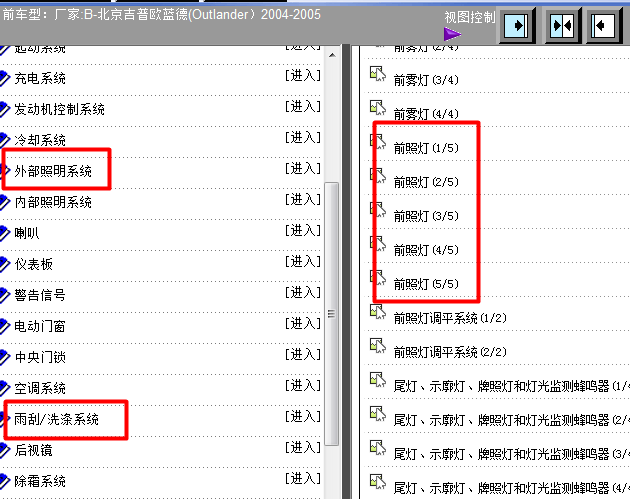Screen dimensions: 630x499
Task: Click [进入] for 充电系统
Action: click(x=303, y=75)
